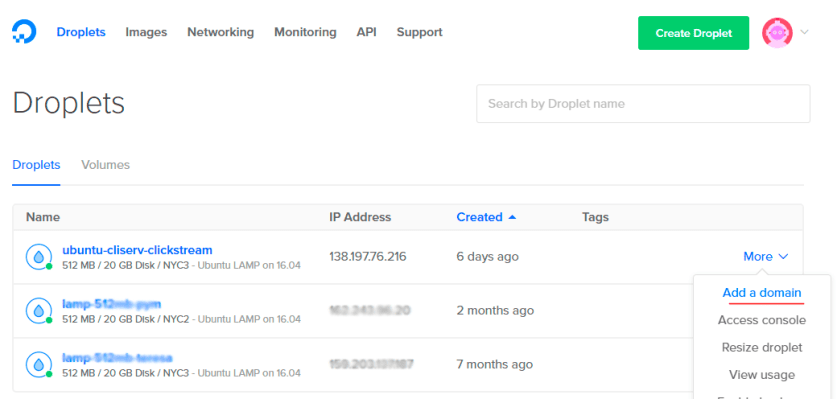Toggle sort arrow next to Created

tap(512, 217)
